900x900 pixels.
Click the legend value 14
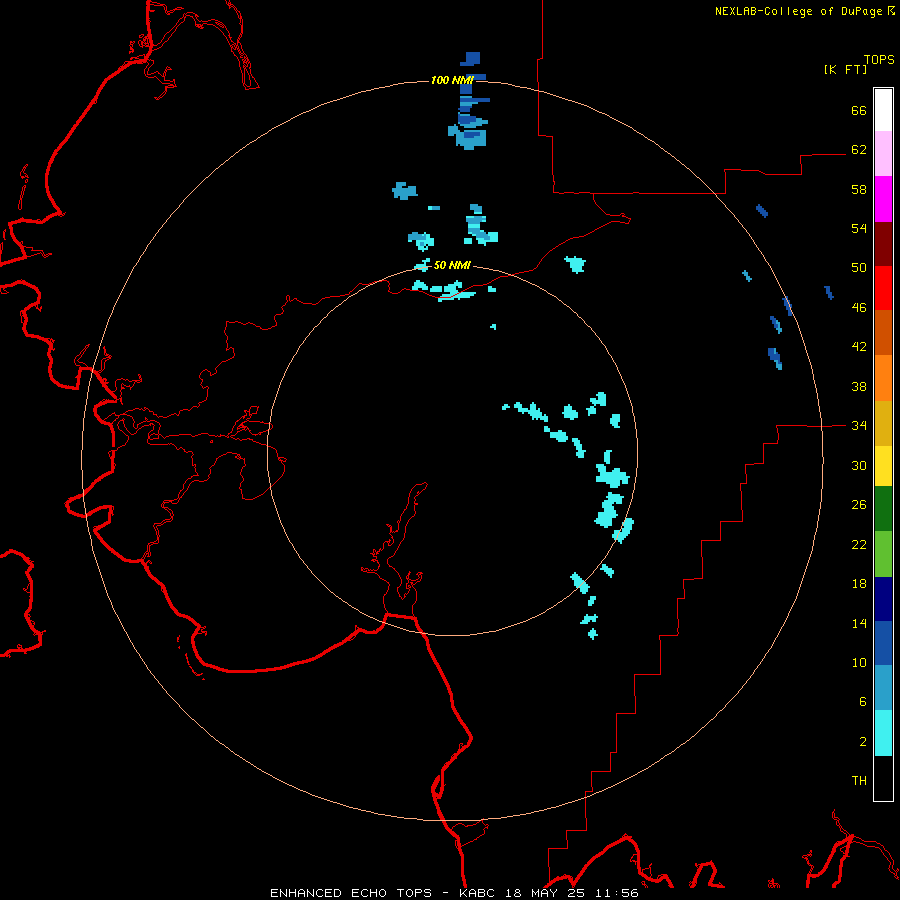859,623
